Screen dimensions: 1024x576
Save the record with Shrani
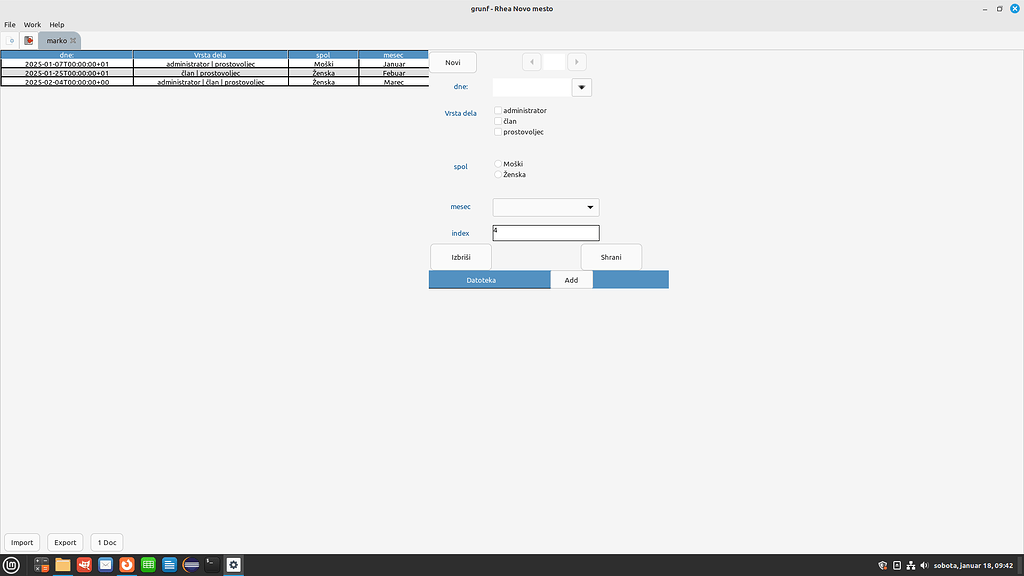[610, 256]
